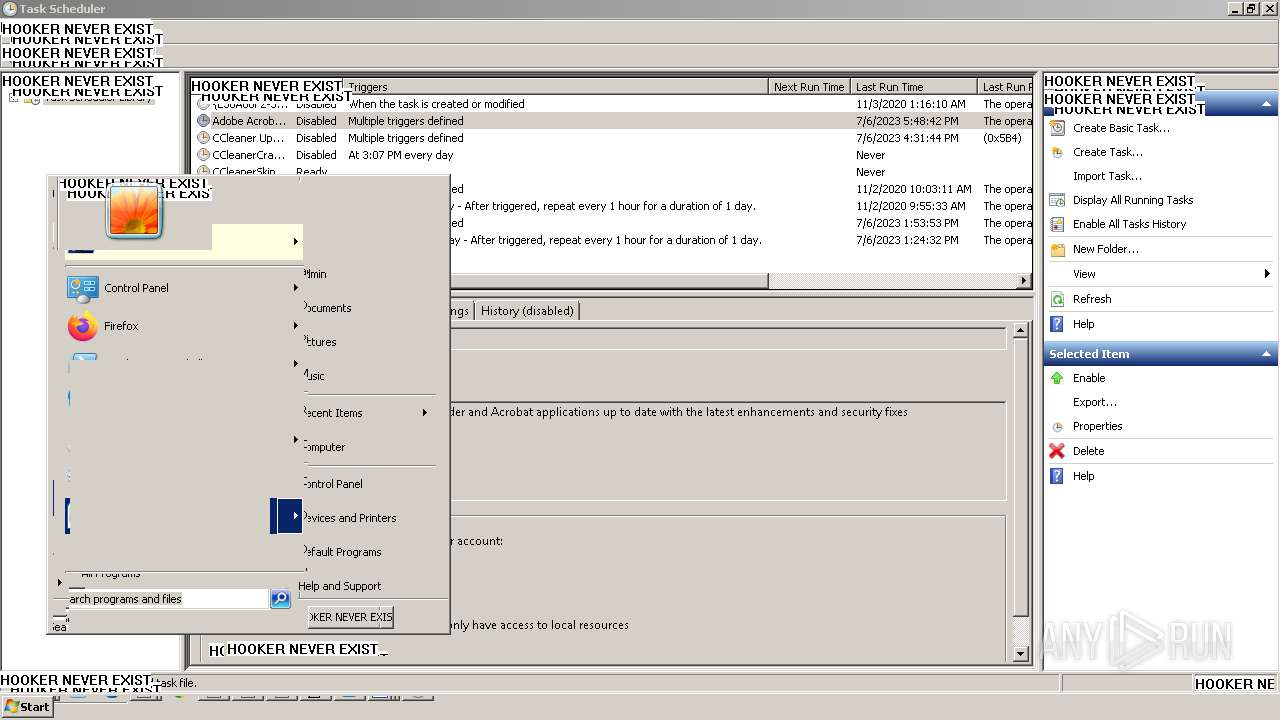Click the Create Basic Task icon

(x=1057, y=128)
